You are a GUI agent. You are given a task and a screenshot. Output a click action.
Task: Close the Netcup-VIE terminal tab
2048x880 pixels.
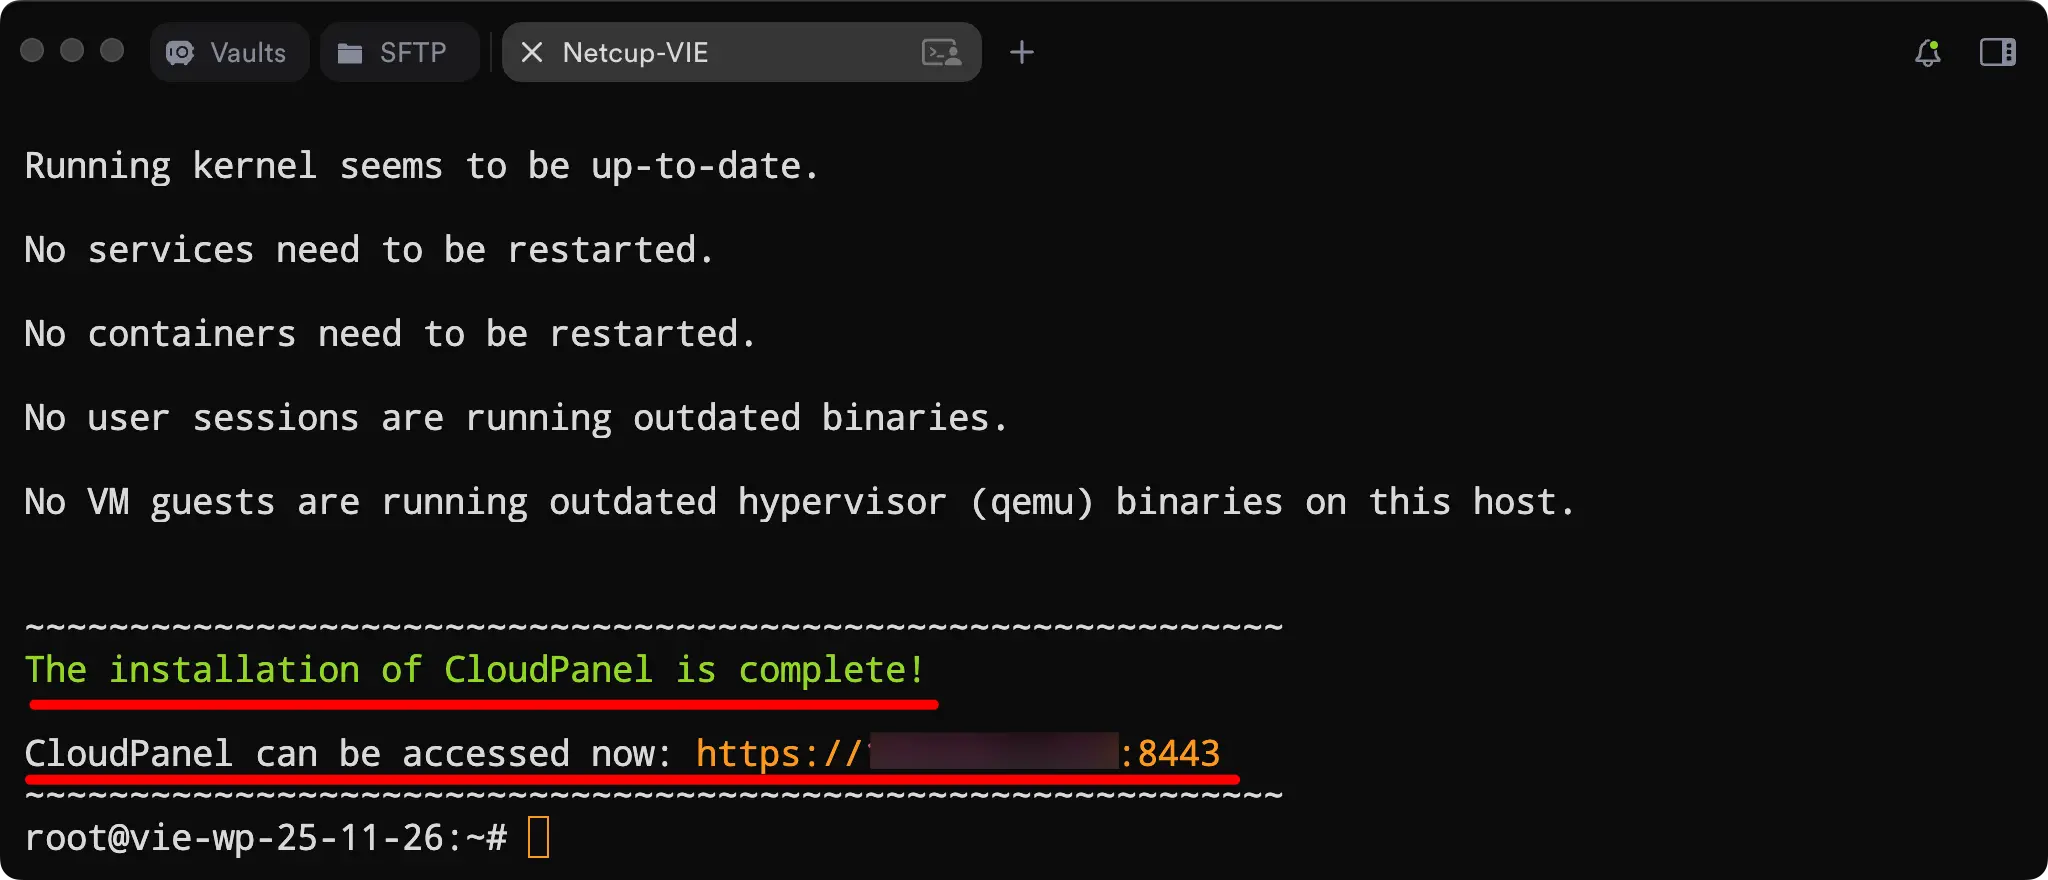[532, 52]
